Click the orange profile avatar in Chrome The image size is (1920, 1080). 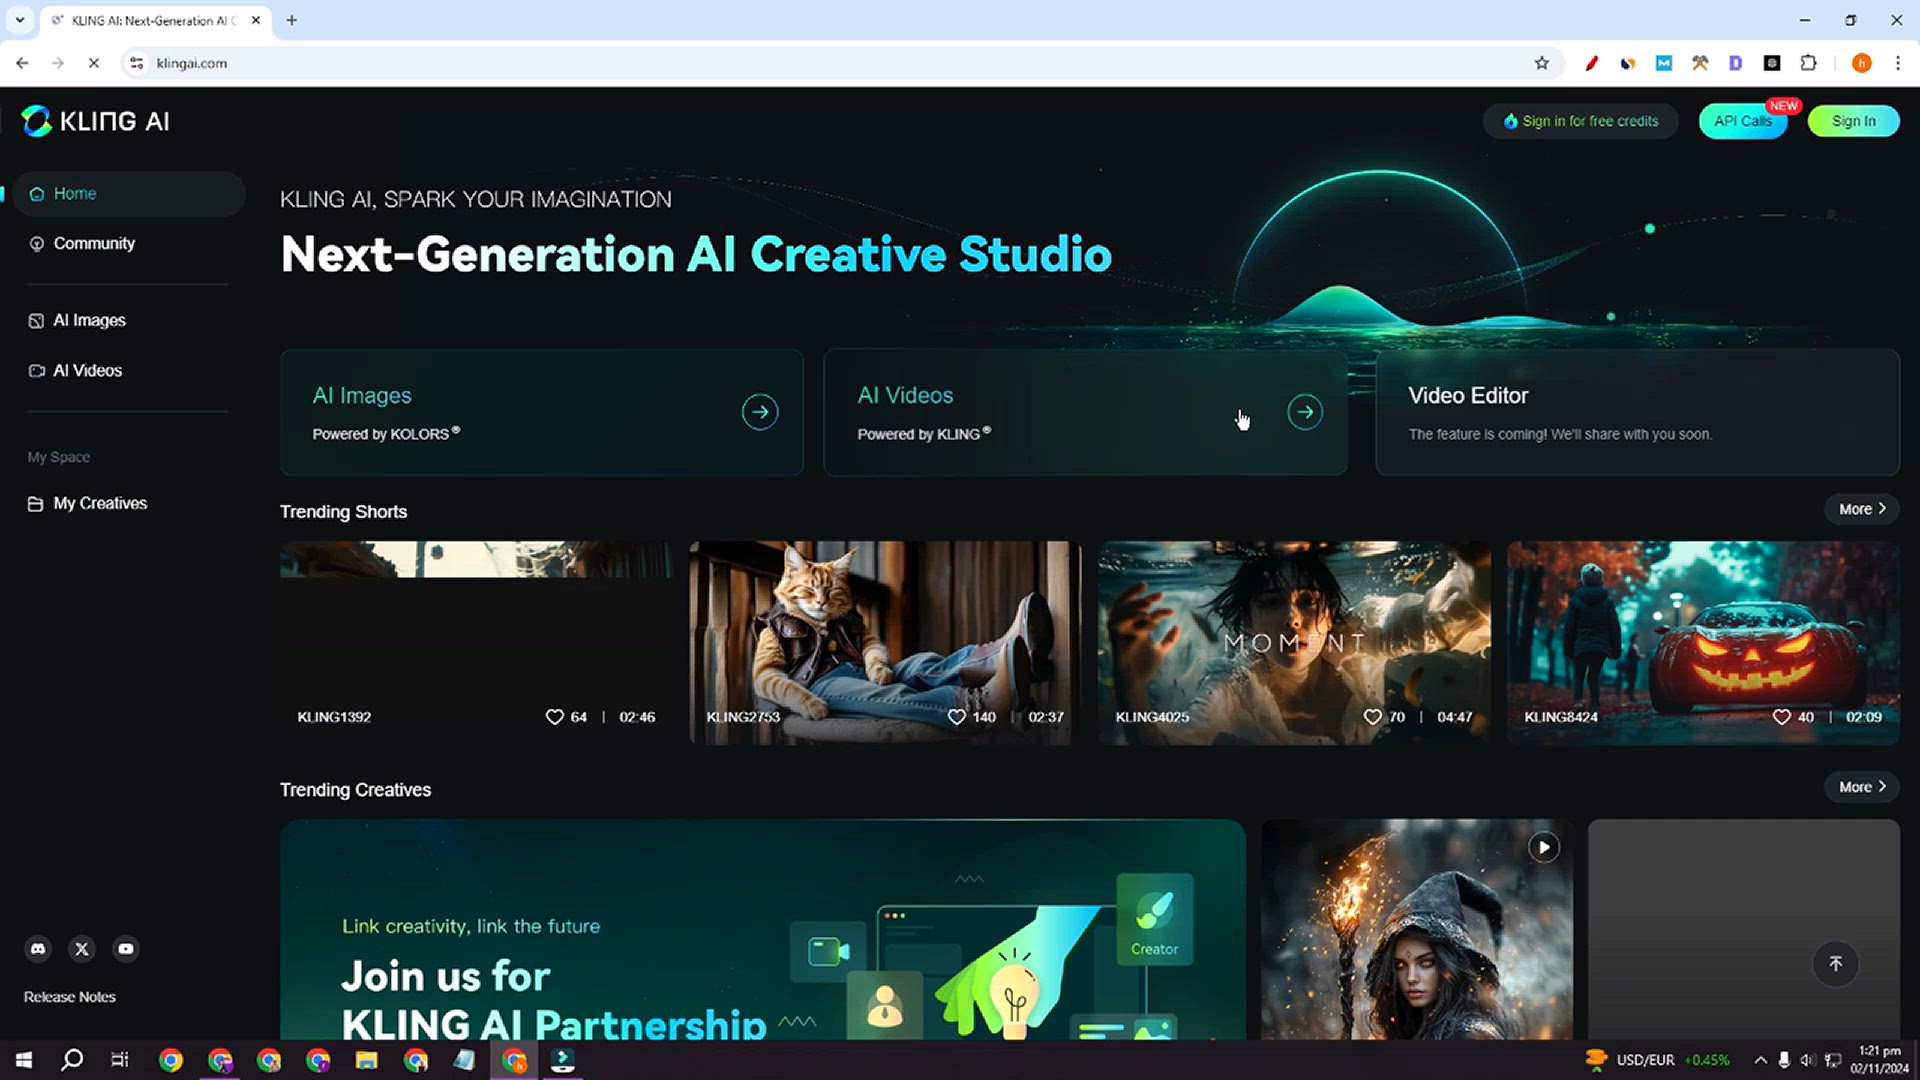[1861, 63]
